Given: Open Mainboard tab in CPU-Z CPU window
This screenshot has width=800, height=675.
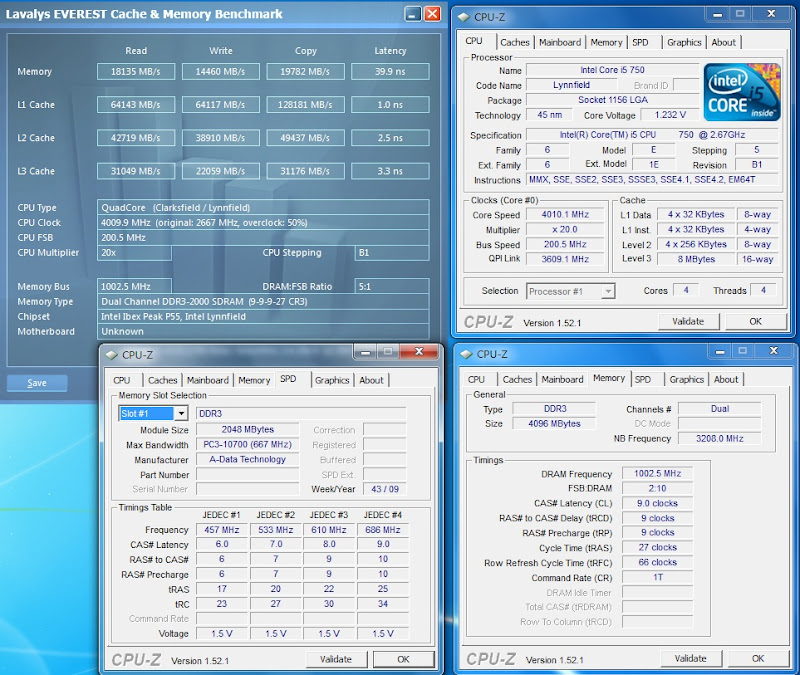Looking at the screenshot, I should (x=560, y=42).
